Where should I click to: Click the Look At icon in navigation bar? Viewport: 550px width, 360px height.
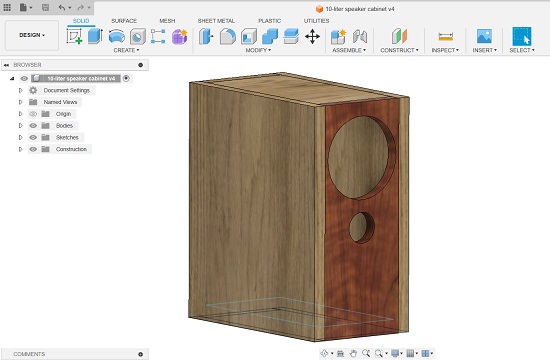pyautogui.click(x=340, y=353)
